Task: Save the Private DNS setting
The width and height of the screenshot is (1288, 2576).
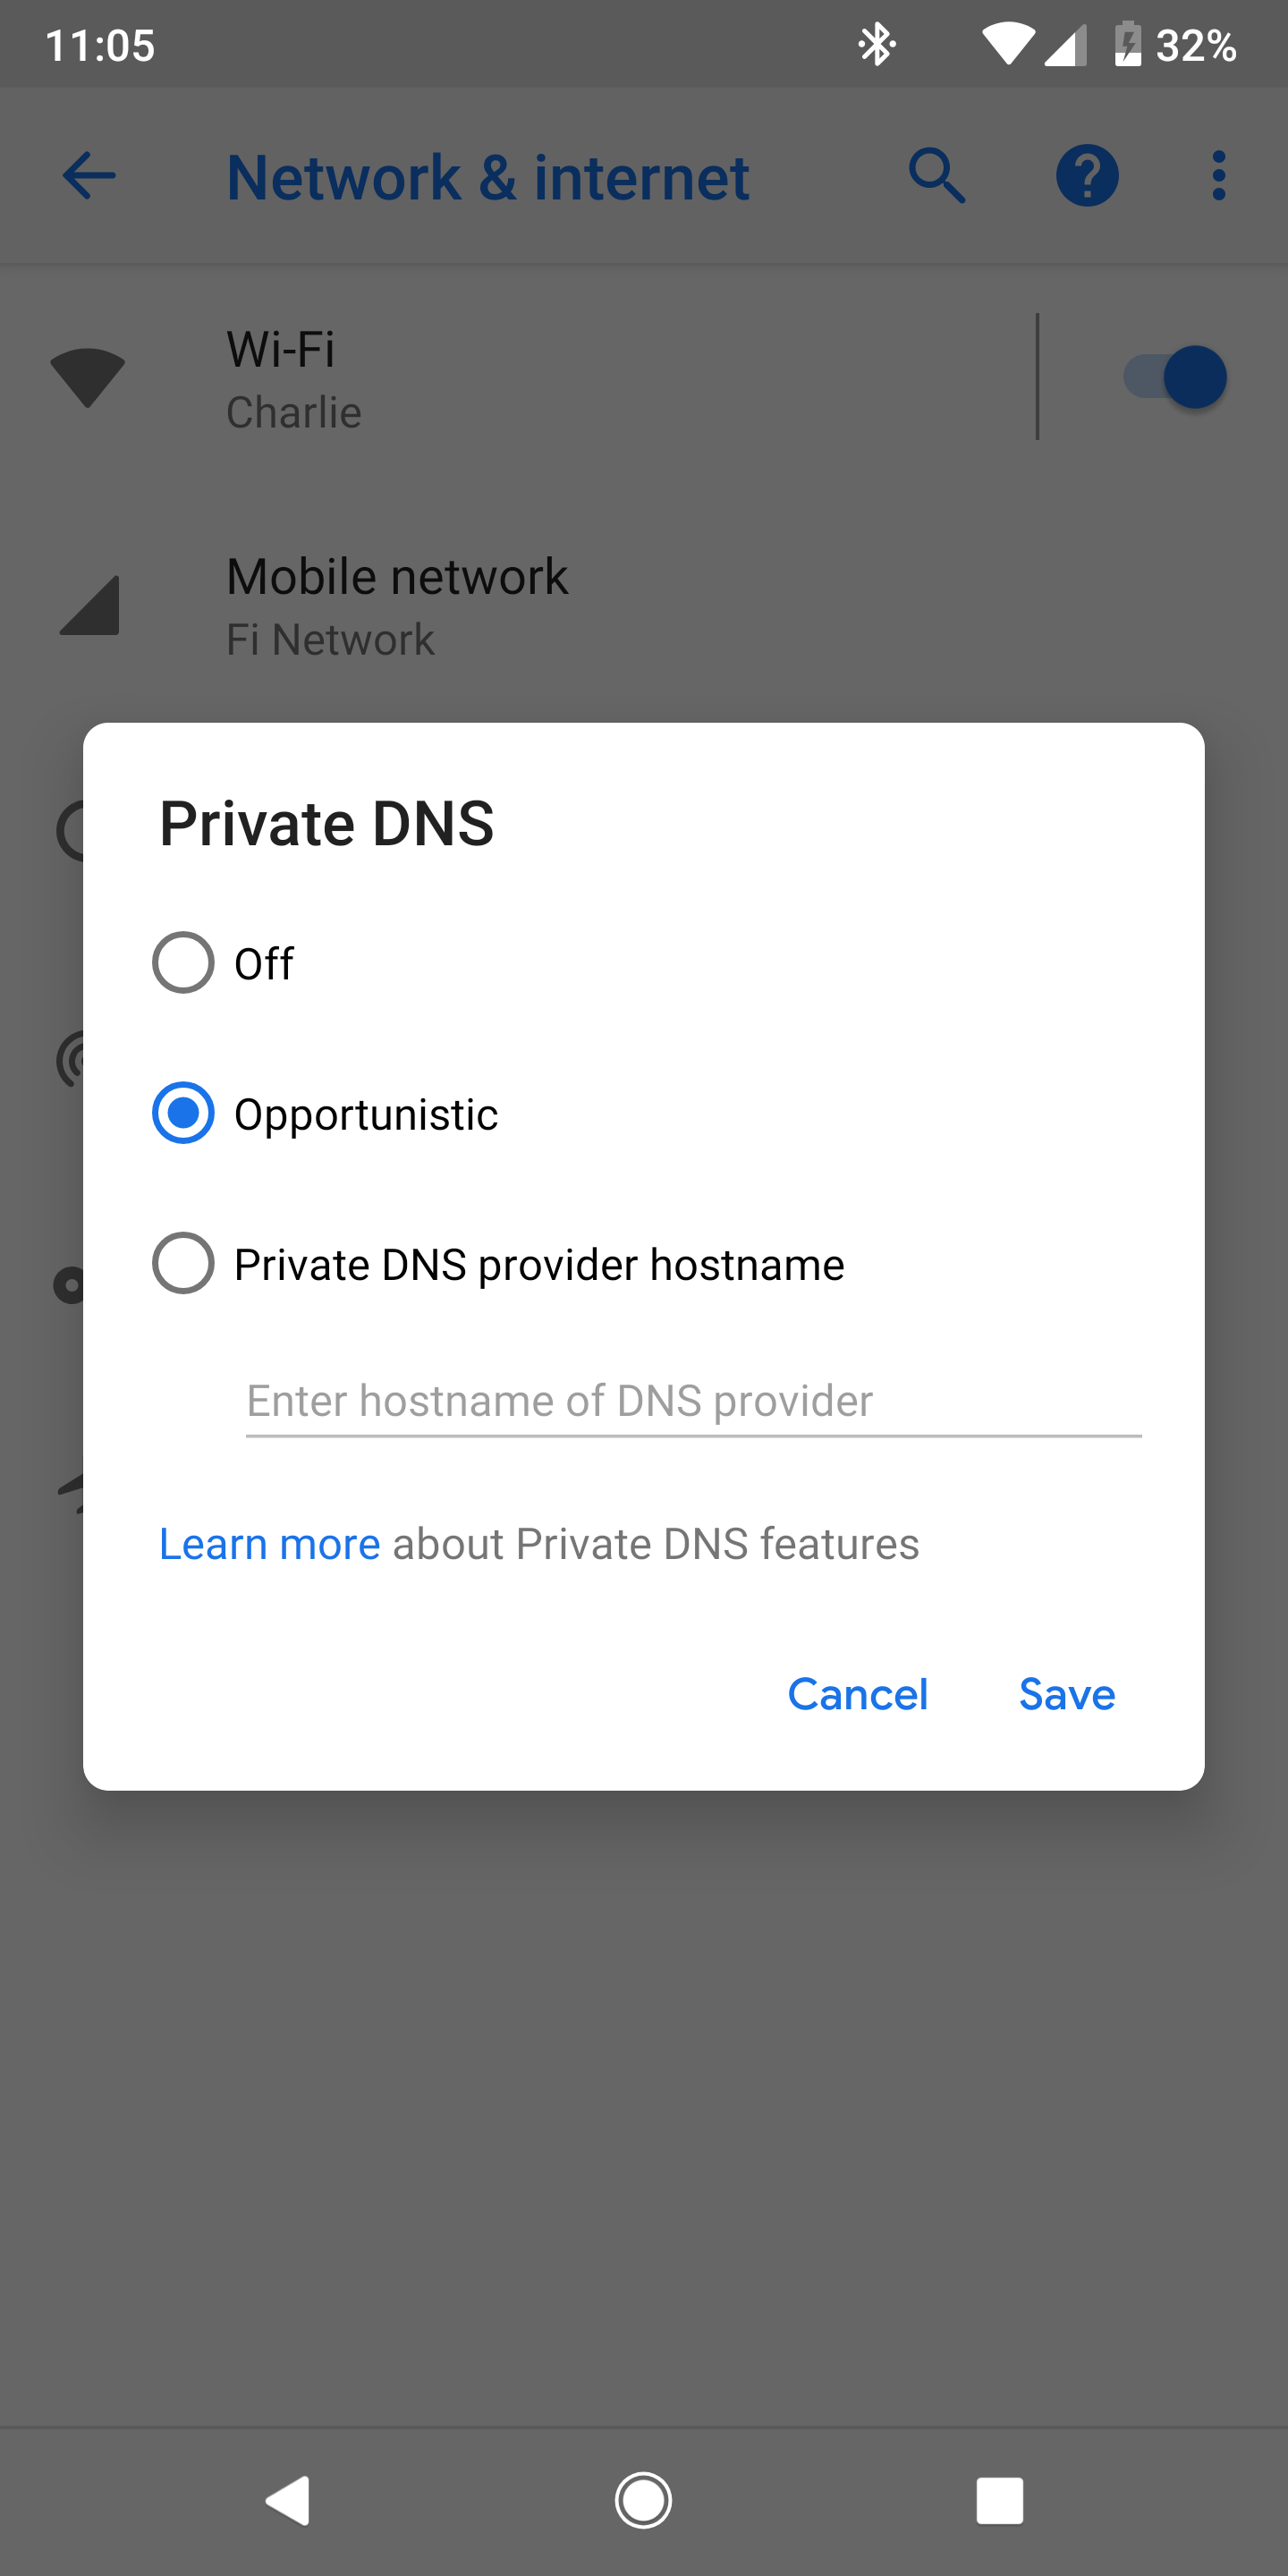Action: tap(1066, 1694)
